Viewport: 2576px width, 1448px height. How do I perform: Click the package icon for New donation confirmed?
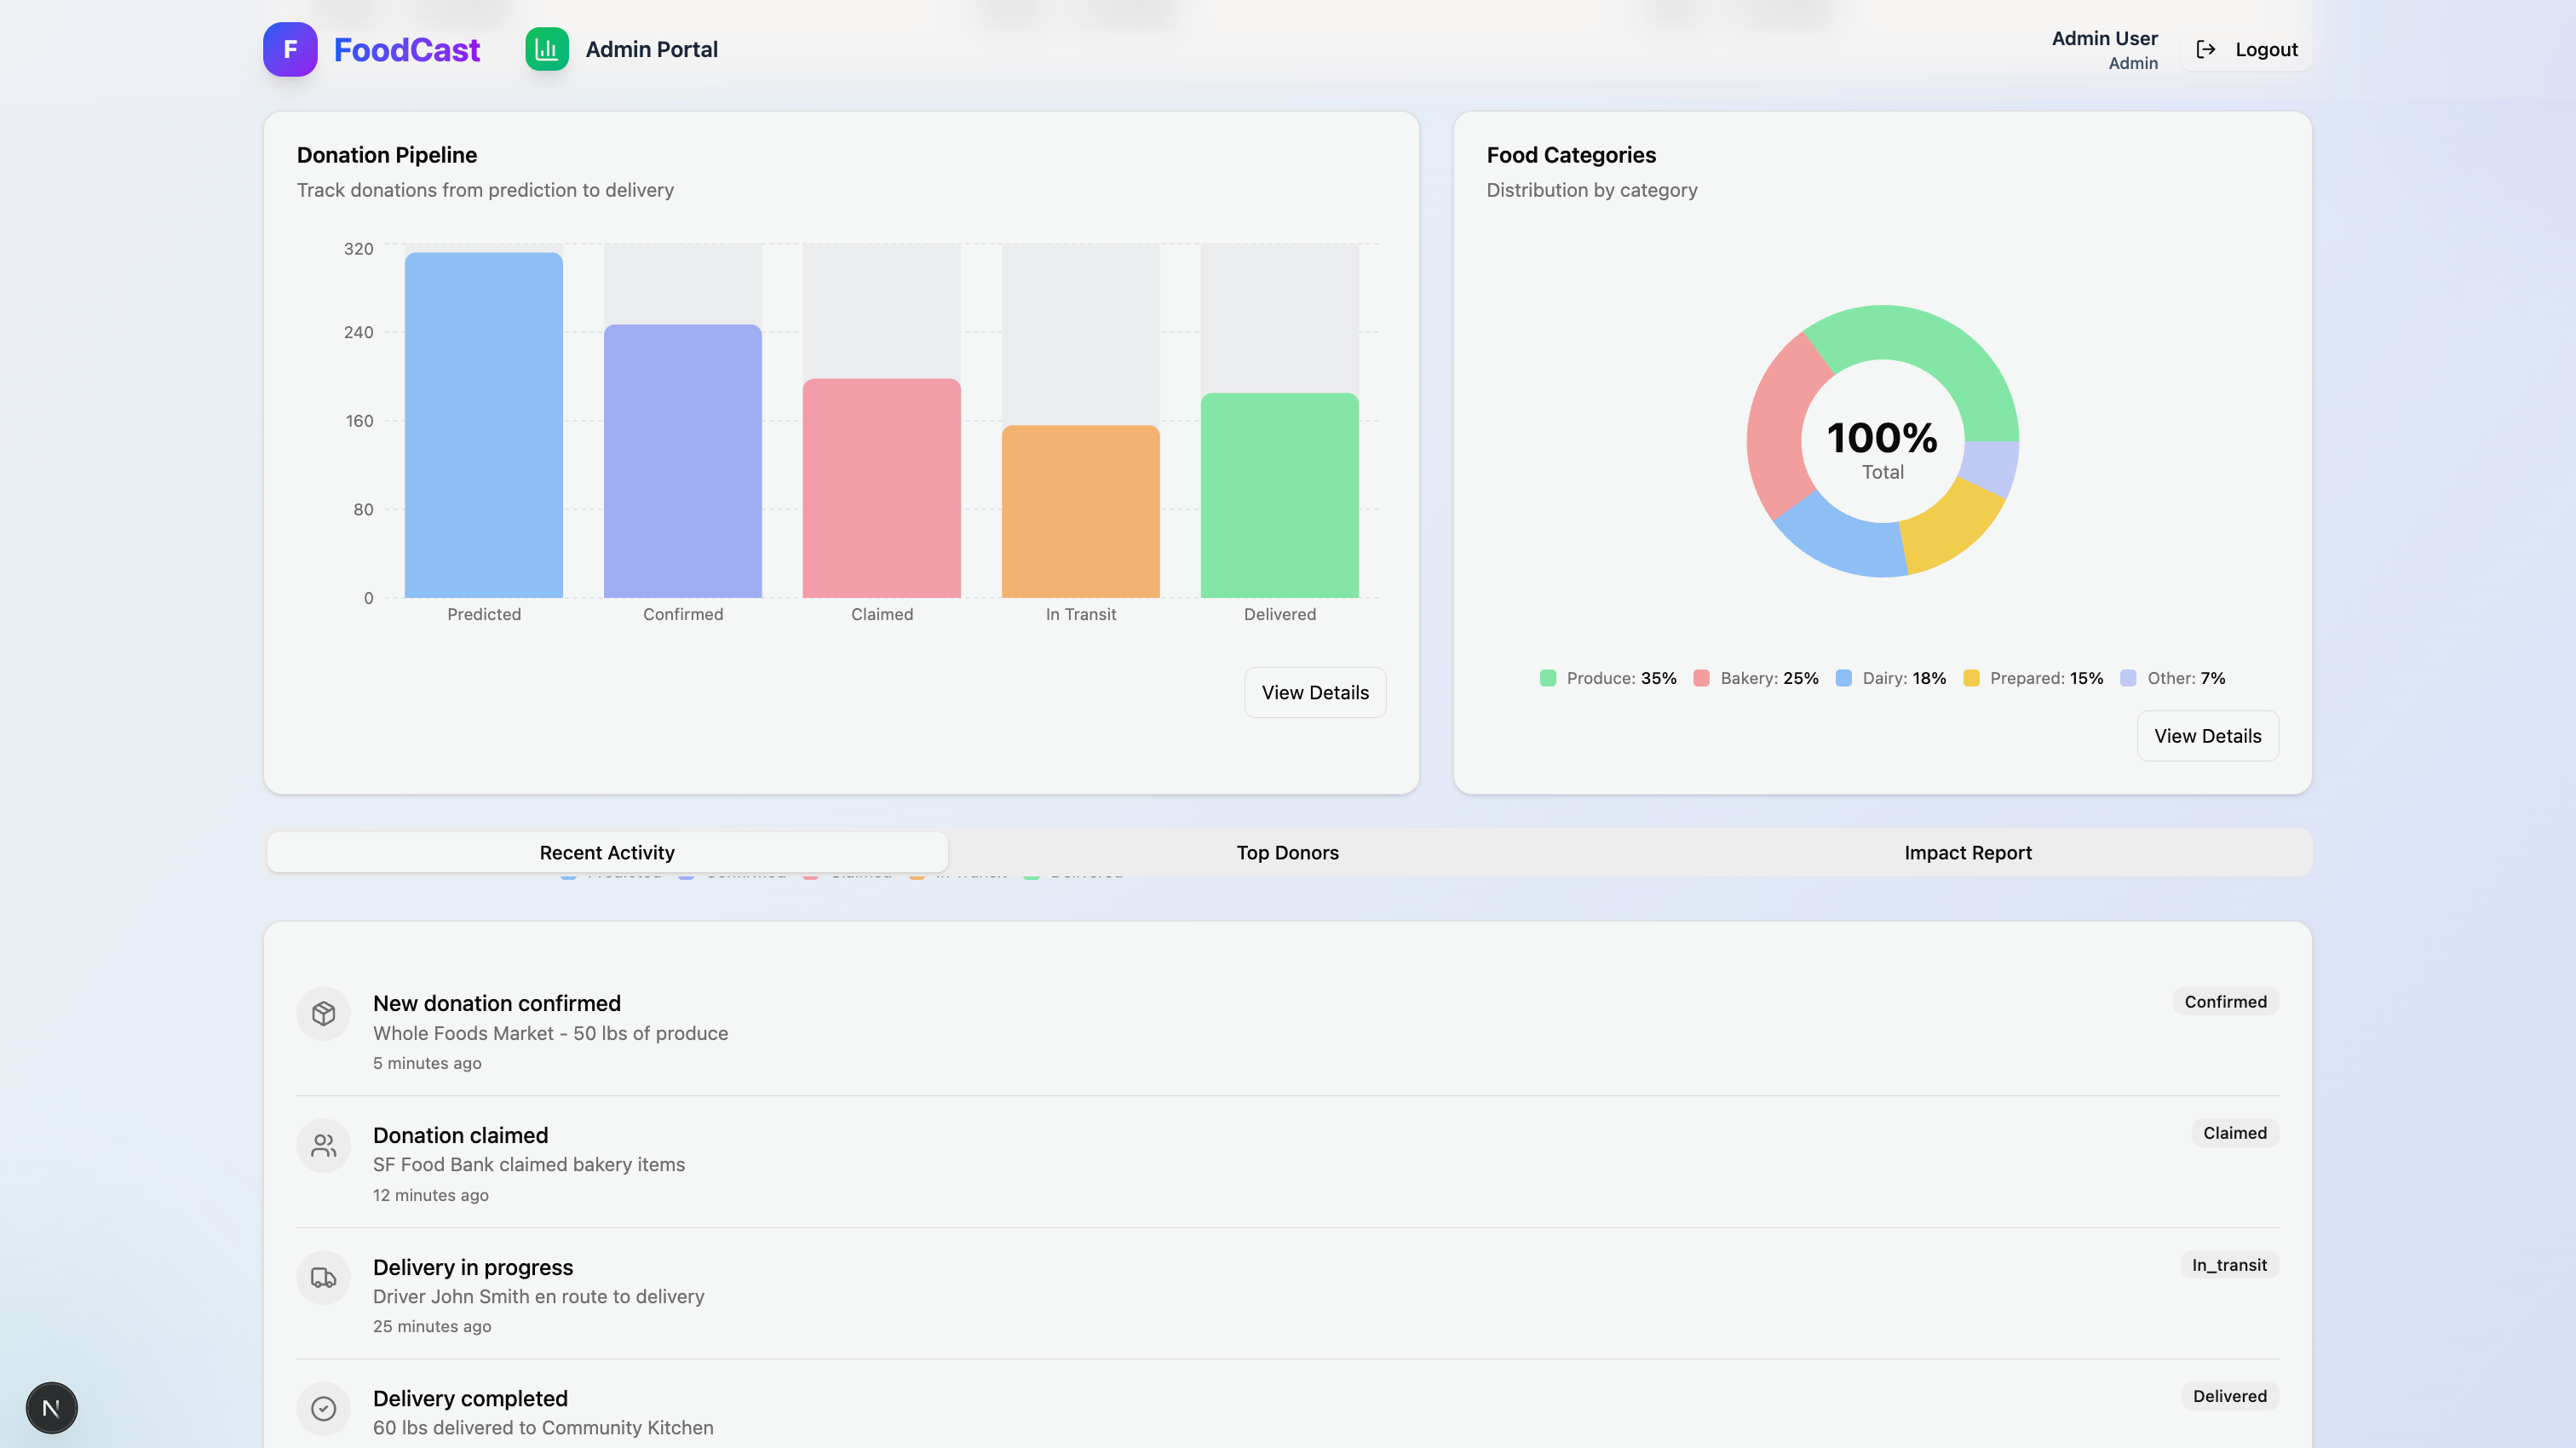point(323,1013)
